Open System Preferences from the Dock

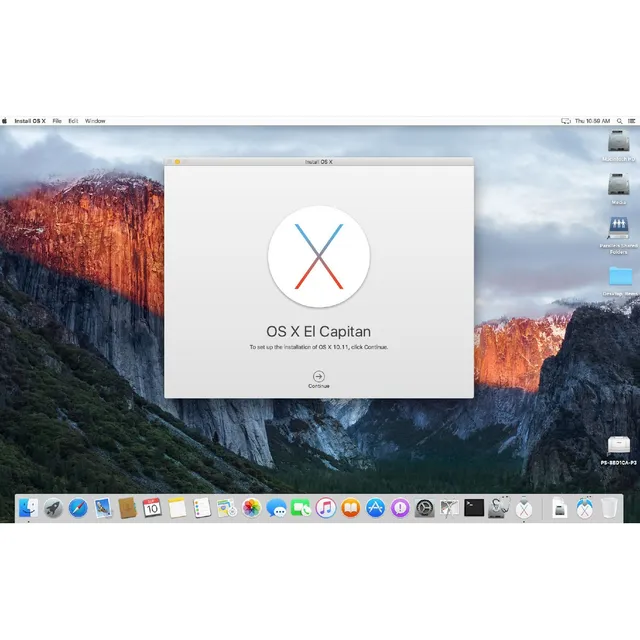[424, 508]
